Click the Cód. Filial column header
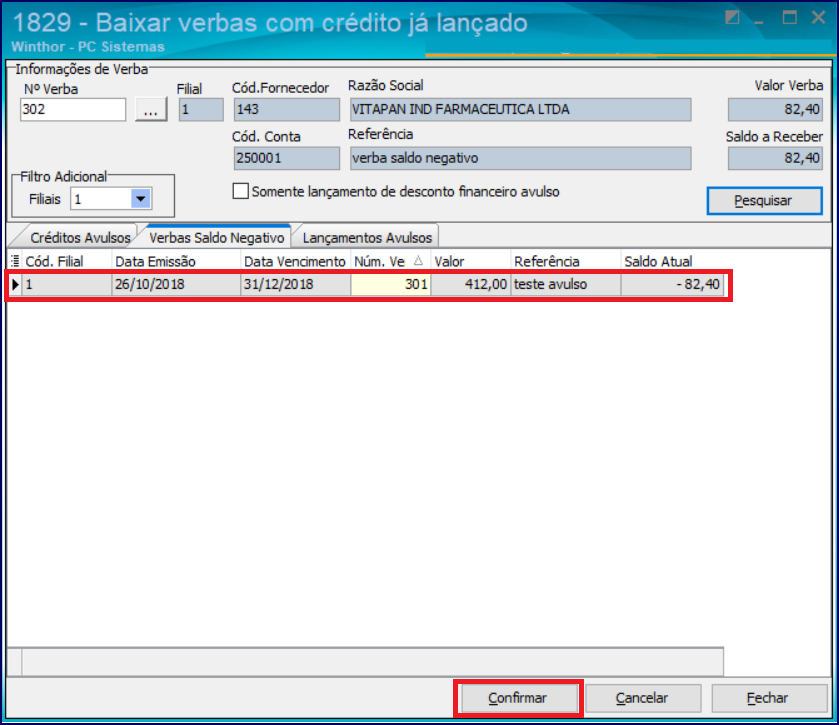 (66, 261)
